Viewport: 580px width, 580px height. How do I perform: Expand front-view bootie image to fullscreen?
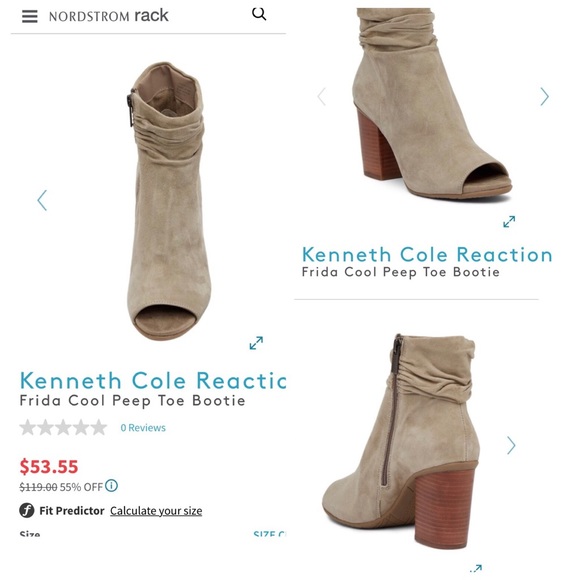click(256, 343)
